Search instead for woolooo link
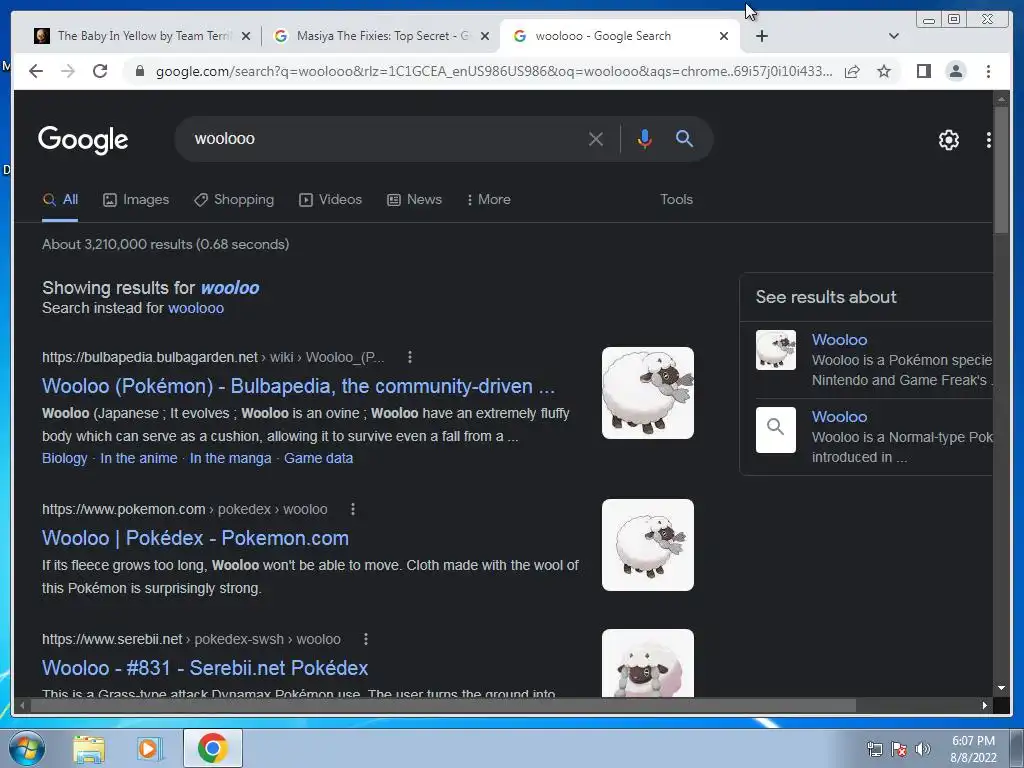This screenshot has width=1024, height=768. [x=196, y=308]
